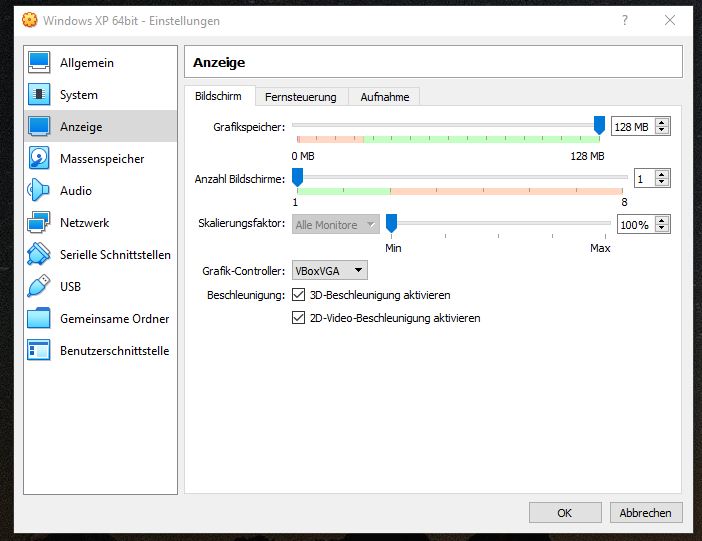This screenshot has width=702, height=541.
Task: Click the Anzahl Bildschirme value field
Action: point(645,179)
